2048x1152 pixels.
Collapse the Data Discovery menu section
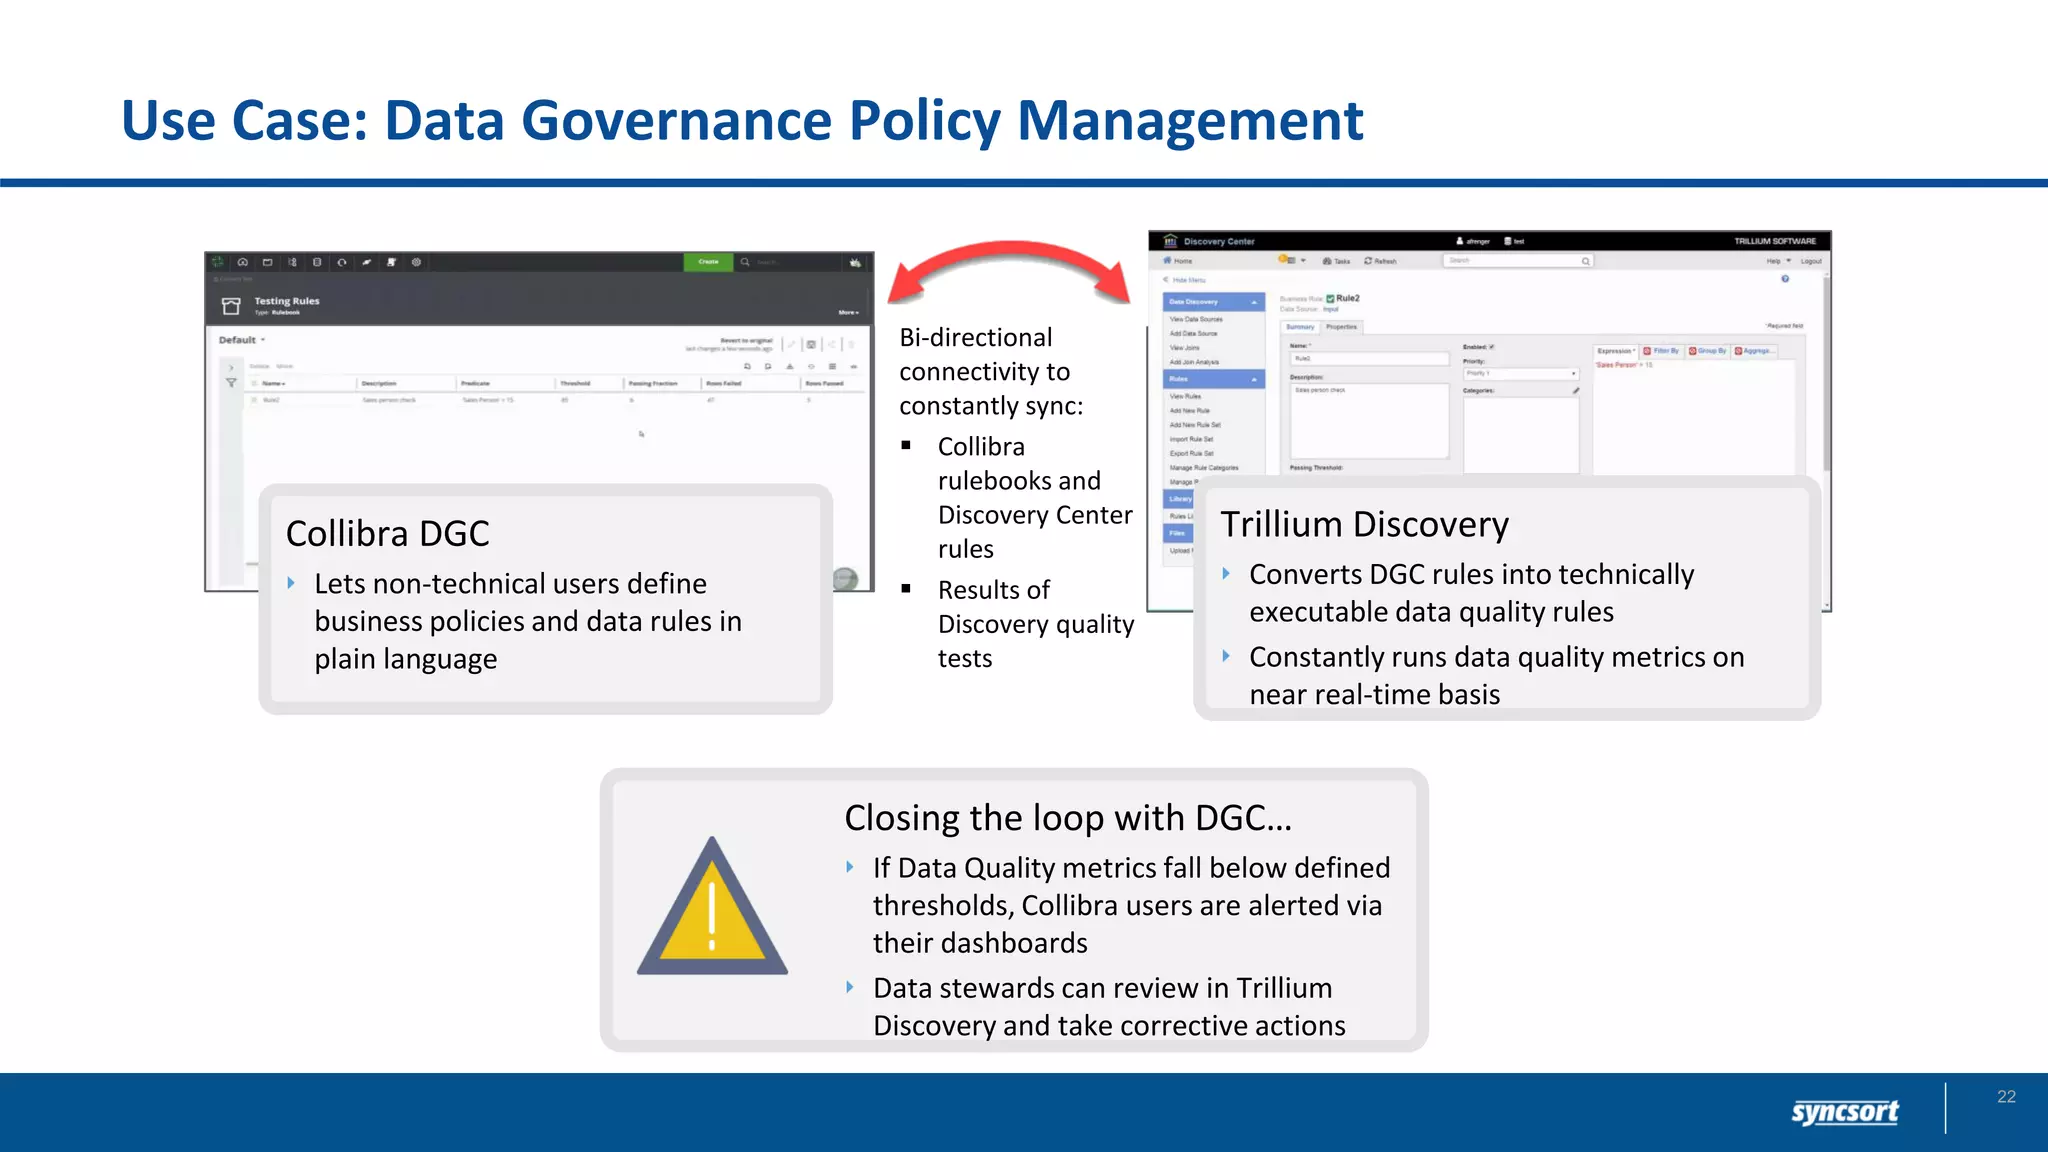pos(1214,302)
